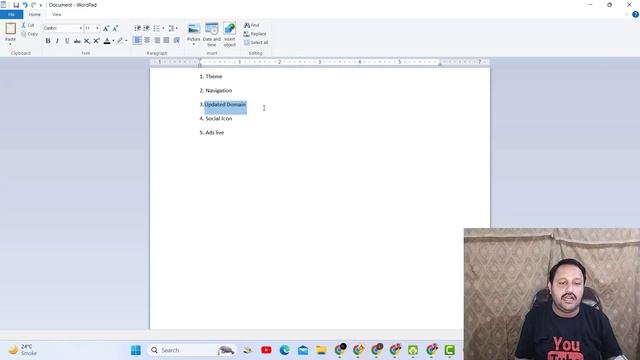Insert a Picture

(x=194, y=32)
